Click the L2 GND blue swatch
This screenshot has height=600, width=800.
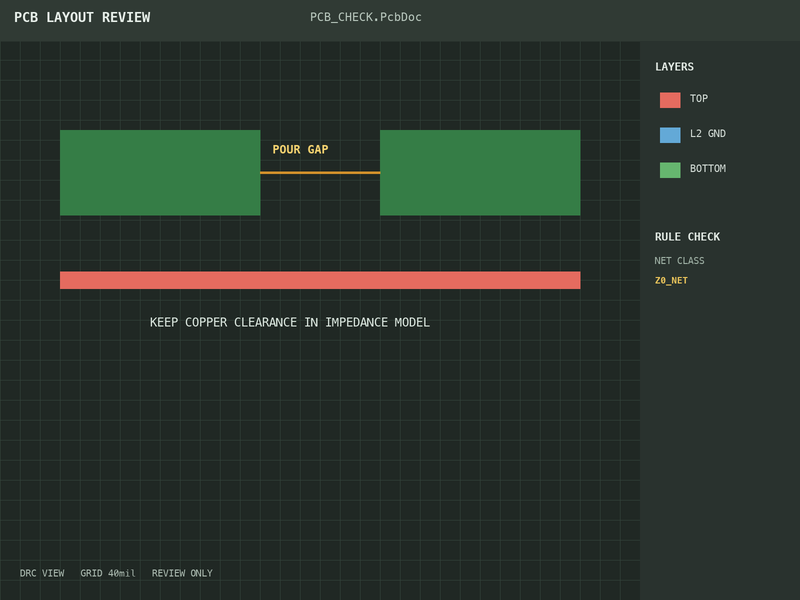point(670,135)
